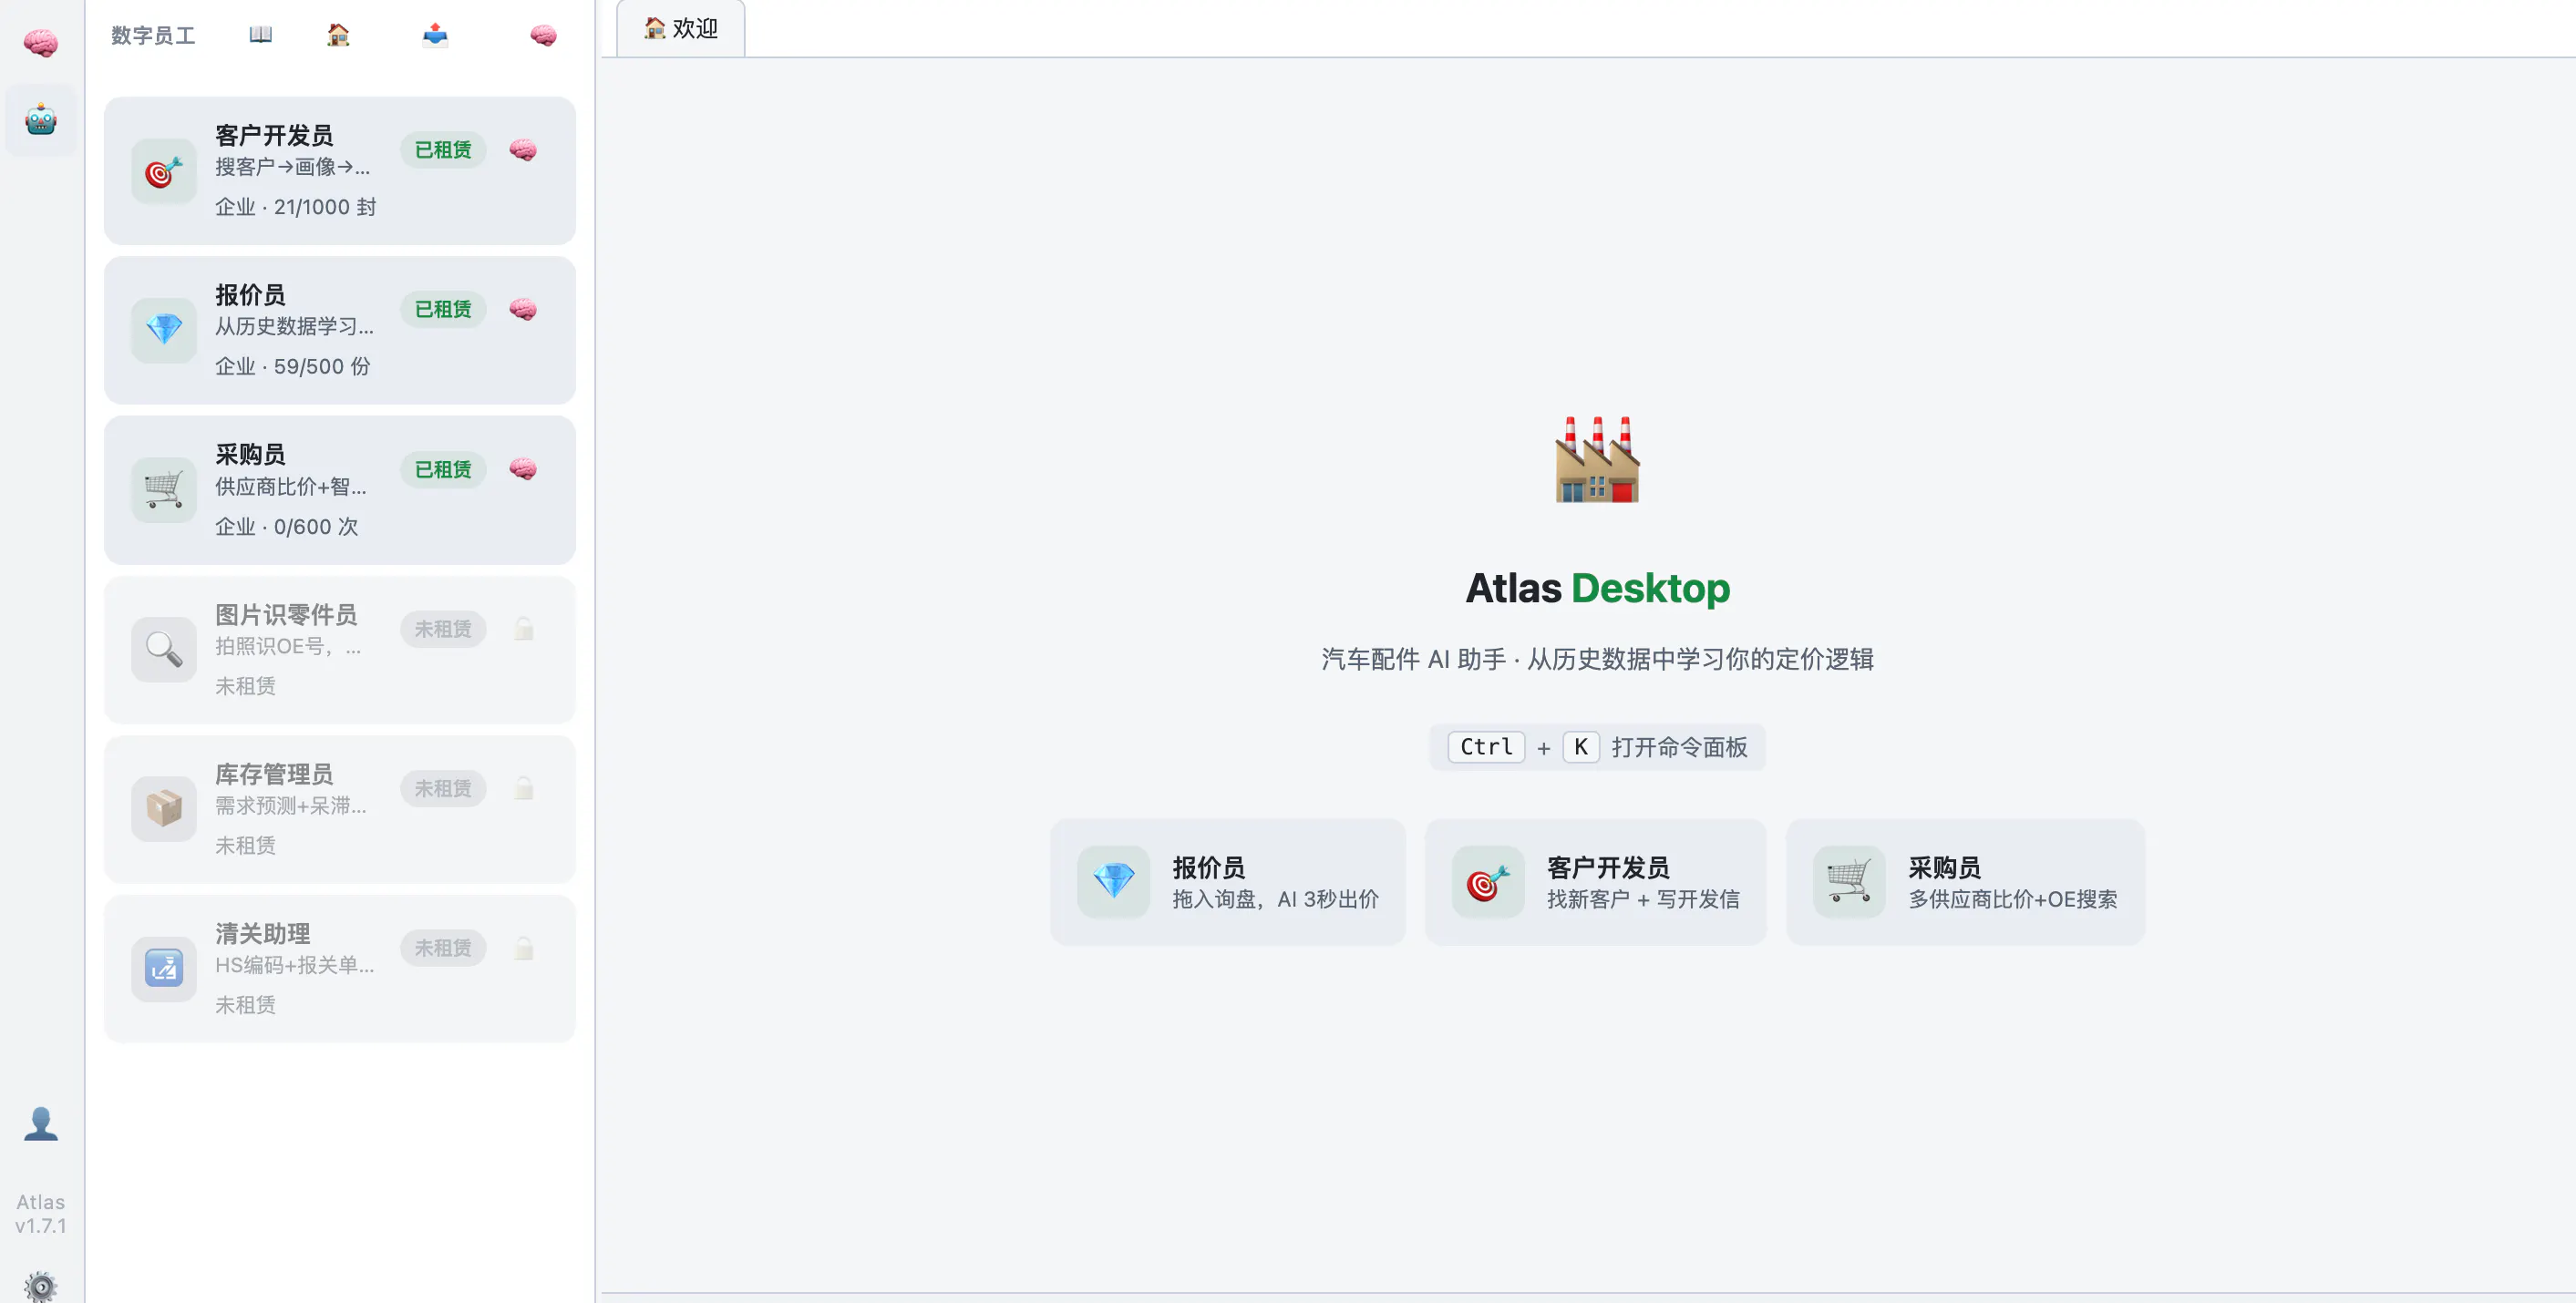Viewport: 2576px width, 1303px height.
Task: Click the open book icon in the panel header
Action: pos(261,35)
